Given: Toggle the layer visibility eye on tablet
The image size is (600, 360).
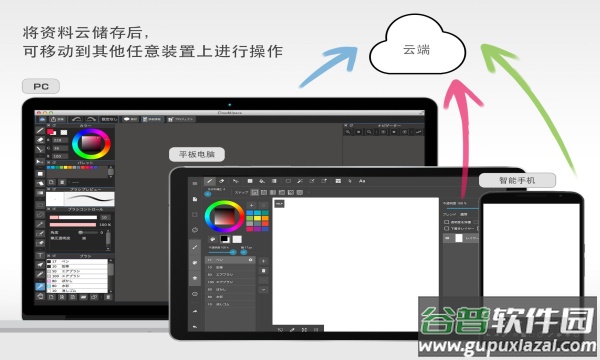Looking at the screenshot, I should tap(447, 238).
